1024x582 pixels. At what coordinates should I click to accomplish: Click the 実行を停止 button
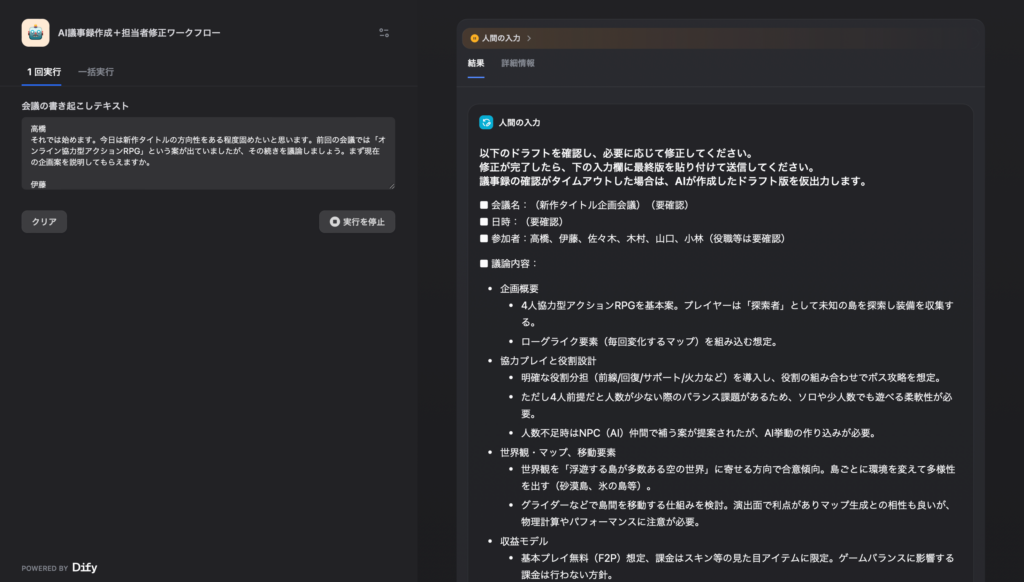tap(356, 222)
